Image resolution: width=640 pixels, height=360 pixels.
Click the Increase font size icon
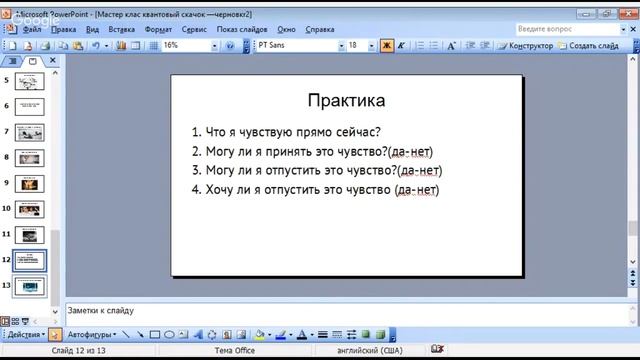click(x=451, y=46)
